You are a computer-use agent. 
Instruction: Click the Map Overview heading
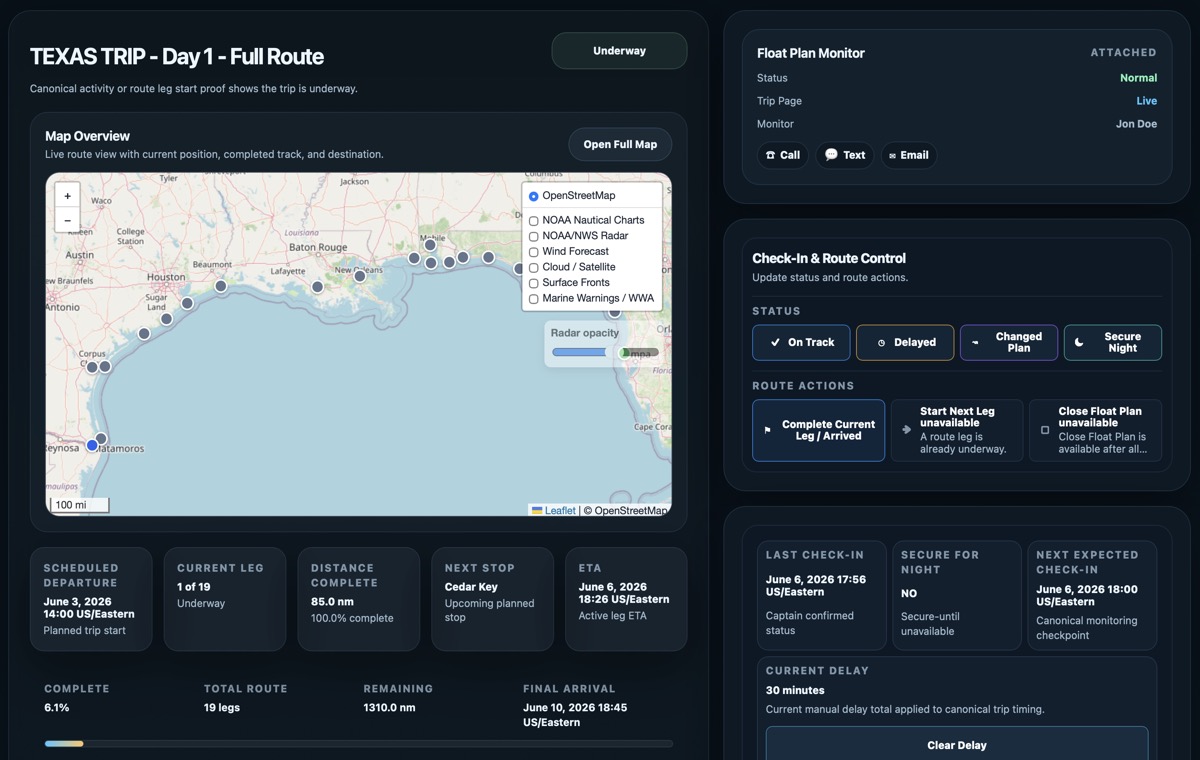click(88, 136)
